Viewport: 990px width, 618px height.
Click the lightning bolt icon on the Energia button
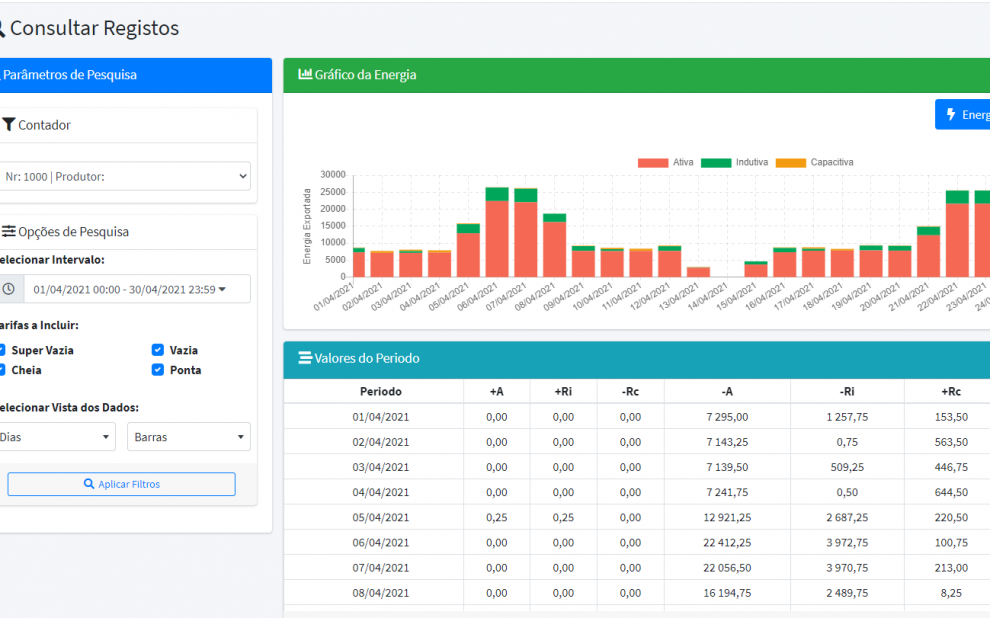pyautogui.click(x=950, y=115)
